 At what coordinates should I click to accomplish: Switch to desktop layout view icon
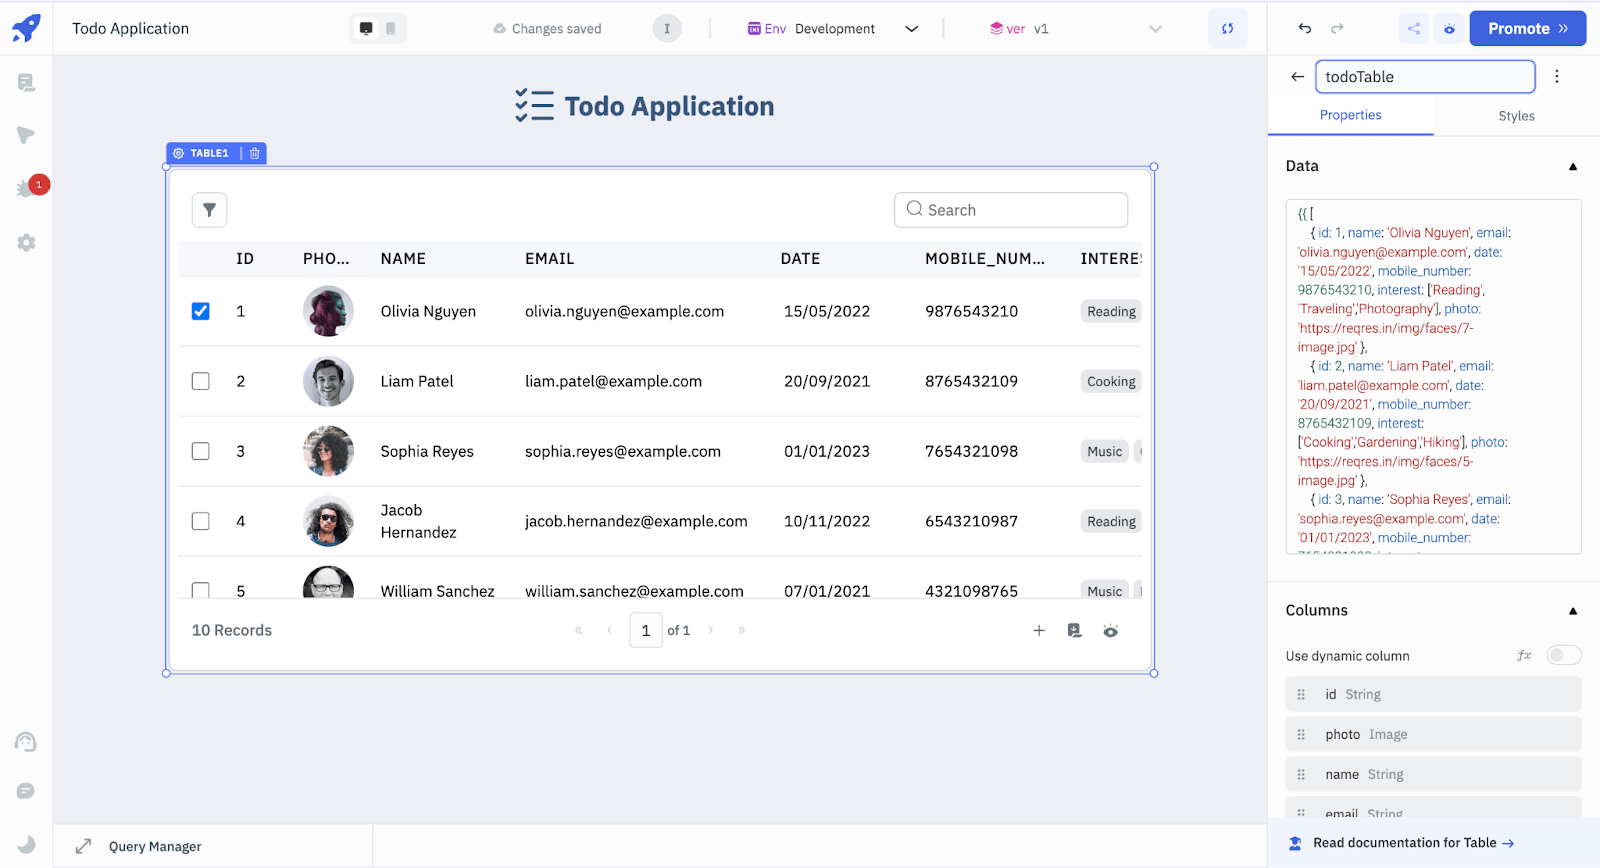[x=366, y=29]
